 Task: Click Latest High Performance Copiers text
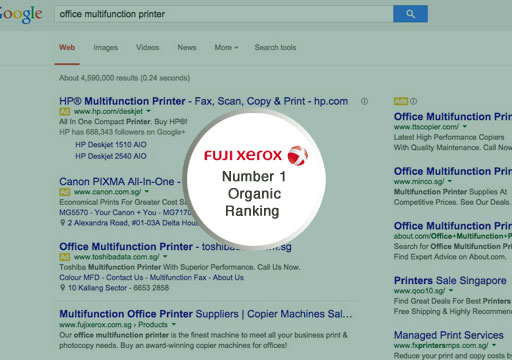pyautogui.click(x=449, y=137)
